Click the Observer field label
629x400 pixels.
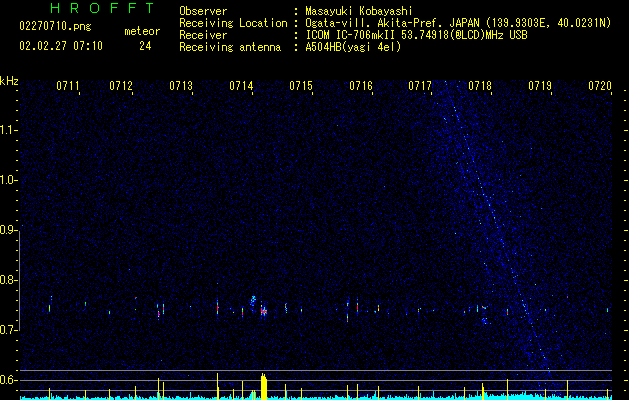pos(203,11)
